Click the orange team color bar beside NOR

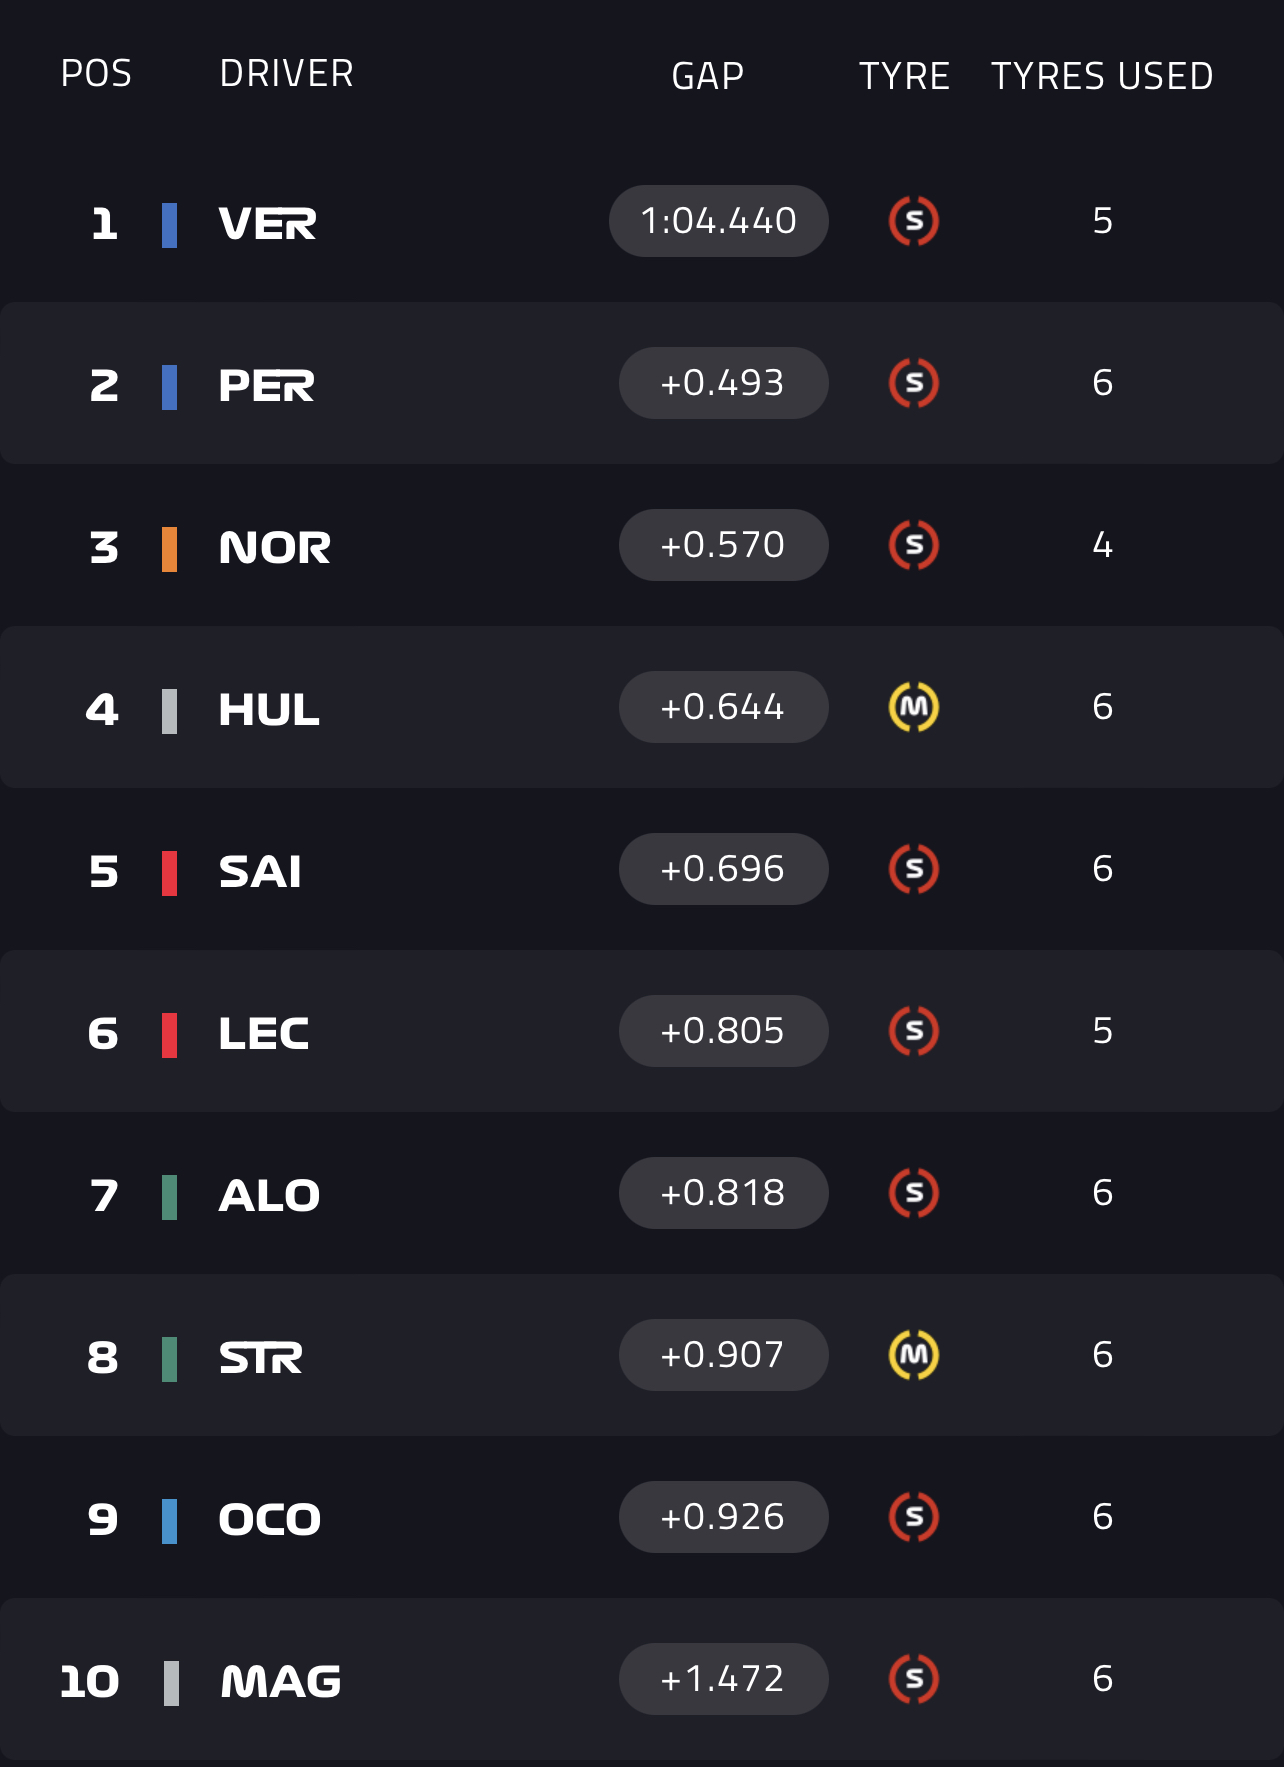pyautogui.click(x=170, y=549)
